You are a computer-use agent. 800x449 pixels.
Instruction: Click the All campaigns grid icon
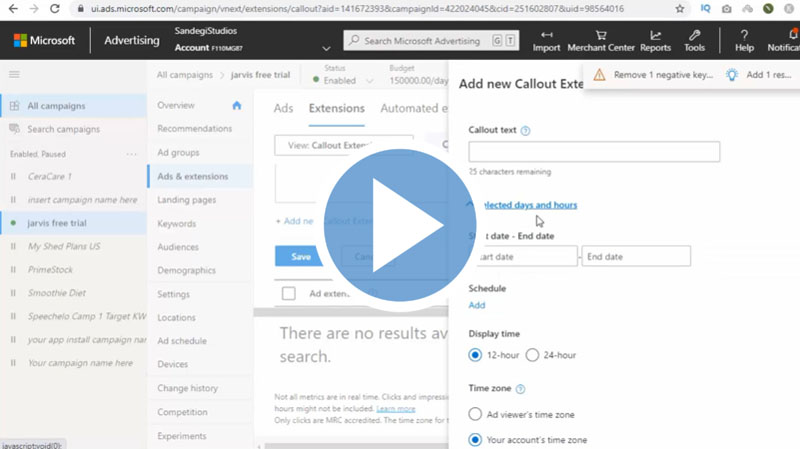coord(14,106)
